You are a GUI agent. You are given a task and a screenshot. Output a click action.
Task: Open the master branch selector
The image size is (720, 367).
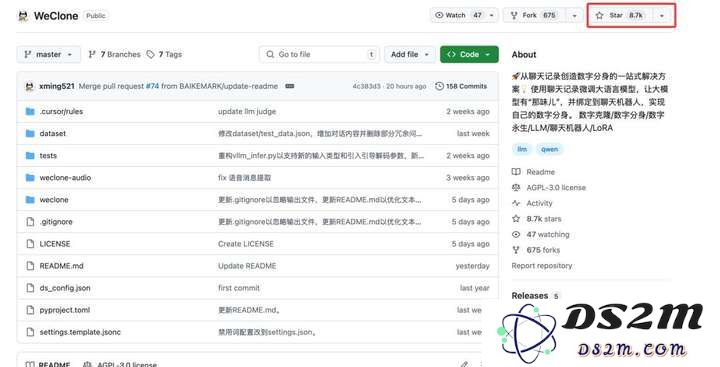tap(49, 54)
